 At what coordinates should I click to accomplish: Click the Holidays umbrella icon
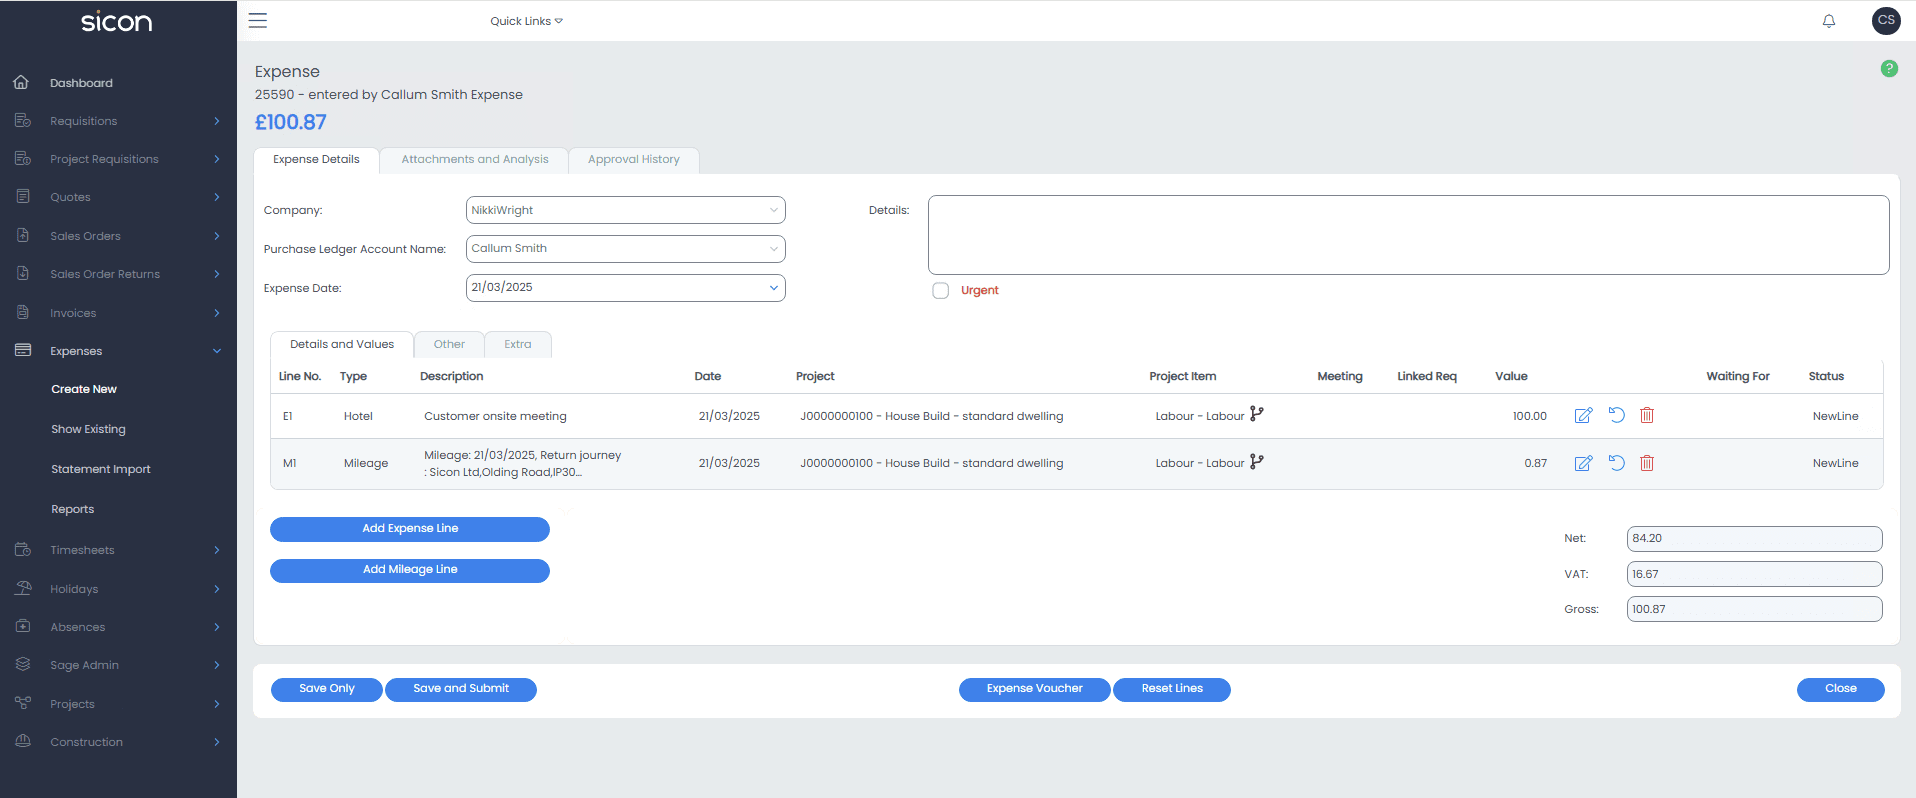point(23,589)
